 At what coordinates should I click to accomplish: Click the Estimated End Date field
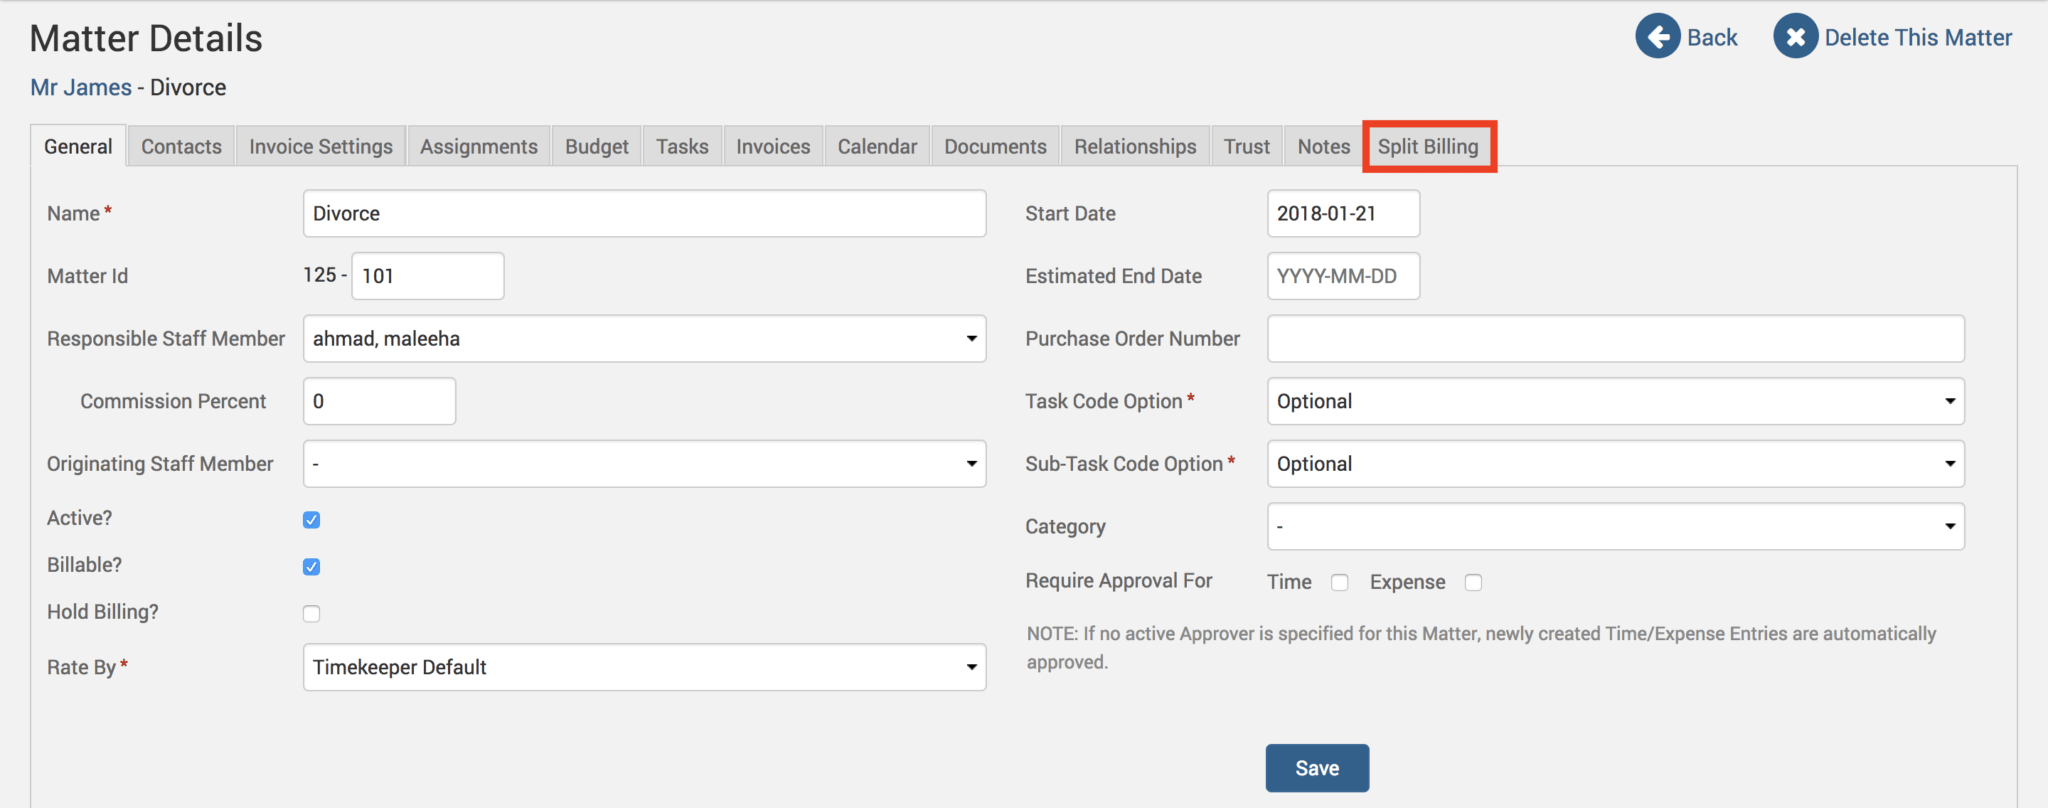pyautogui.click(x=1342, y=277)
